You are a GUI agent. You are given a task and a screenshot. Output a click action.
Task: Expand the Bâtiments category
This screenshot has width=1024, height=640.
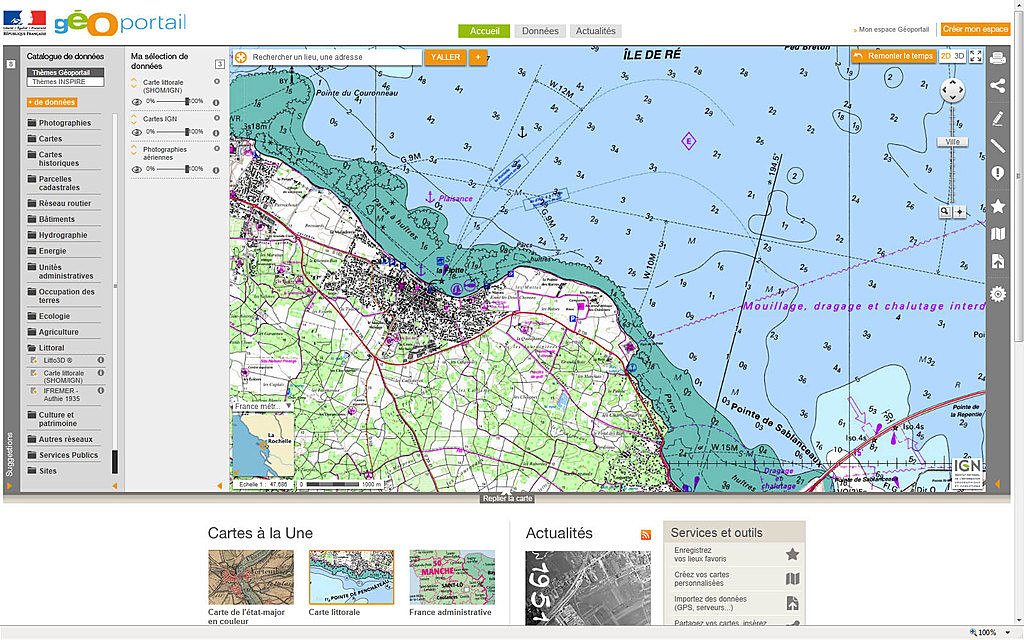pos(64,219)
